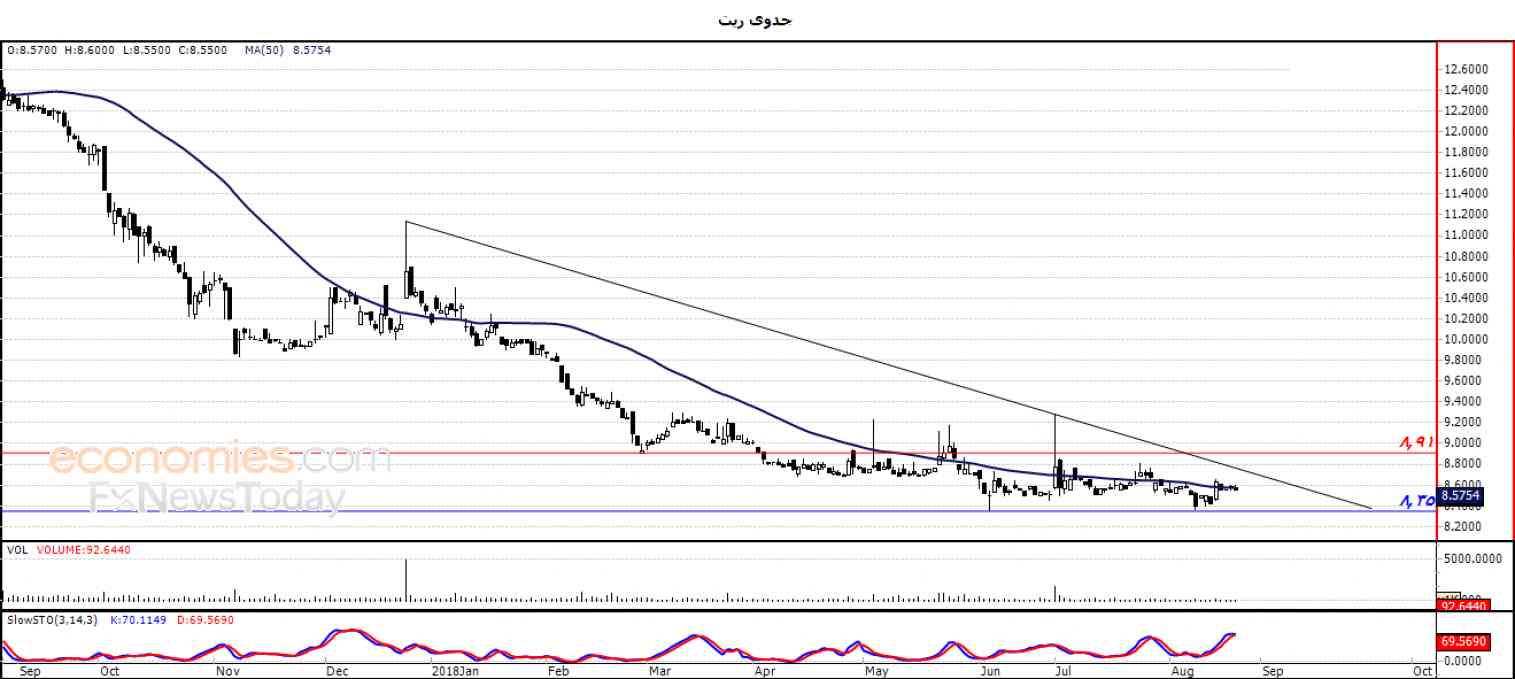Click the tallest volume bar in December

[x=406, y=580]
